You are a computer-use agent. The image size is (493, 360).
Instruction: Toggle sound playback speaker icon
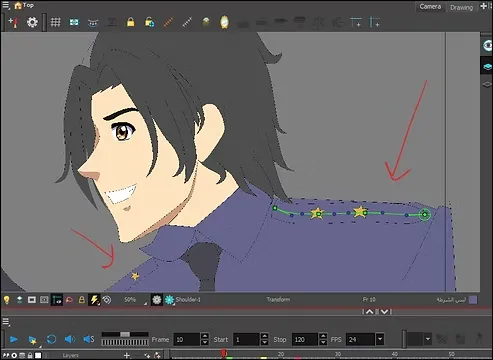(x=70, y=339)
